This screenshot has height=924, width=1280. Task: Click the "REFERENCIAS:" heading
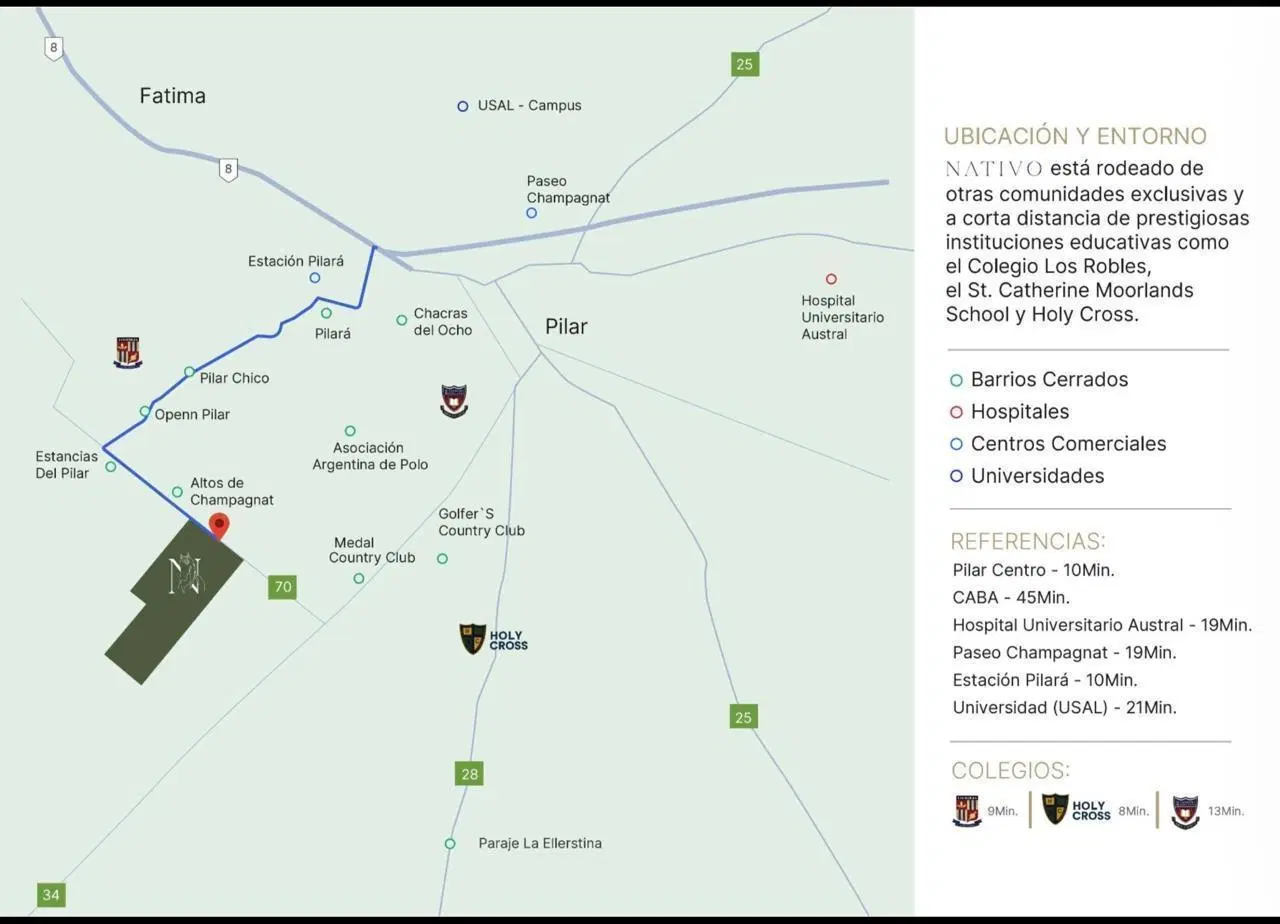pos(1028,542)
